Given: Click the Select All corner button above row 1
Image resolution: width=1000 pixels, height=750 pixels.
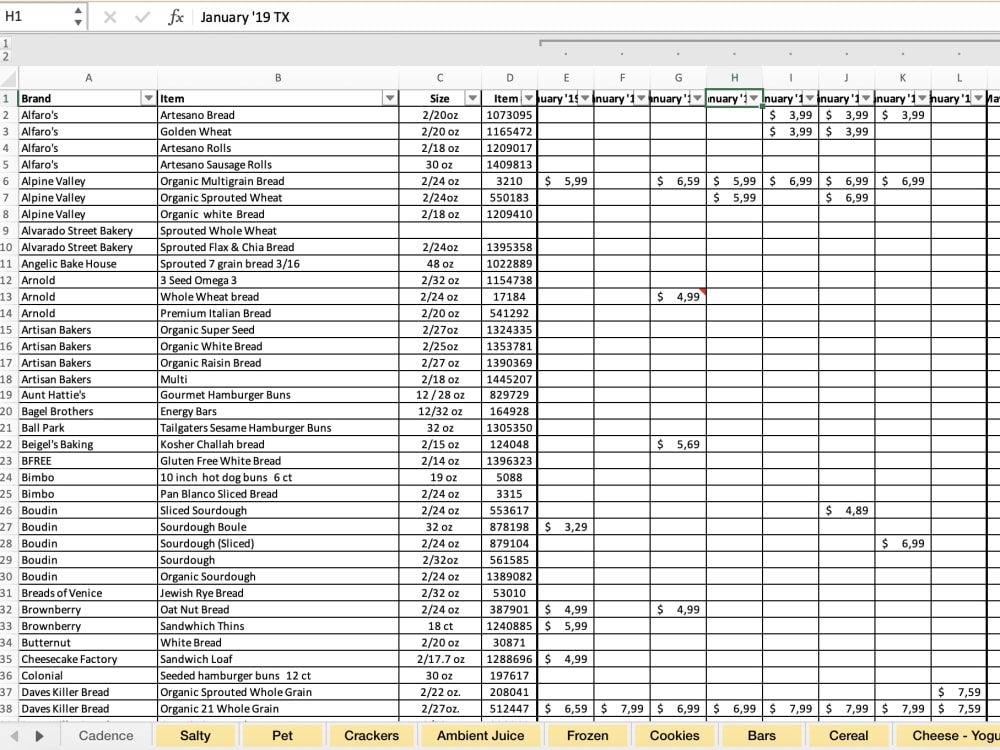Looking at the screenshot, I should tap(6, 78).
